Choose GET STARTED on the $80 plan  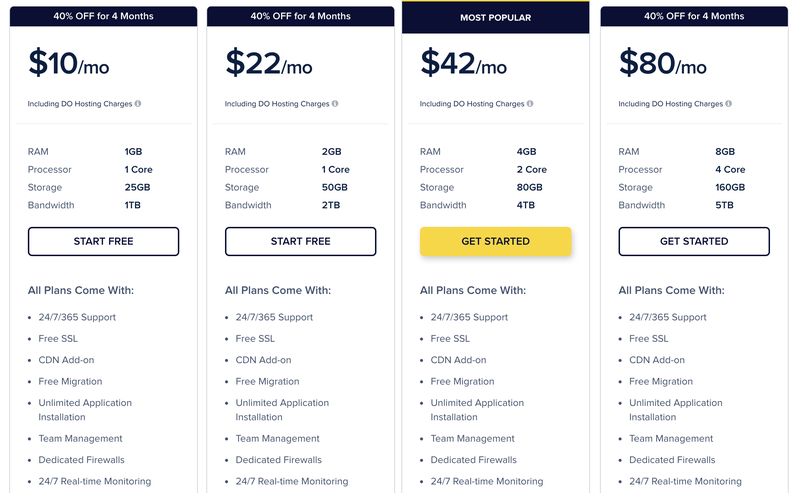694,241
